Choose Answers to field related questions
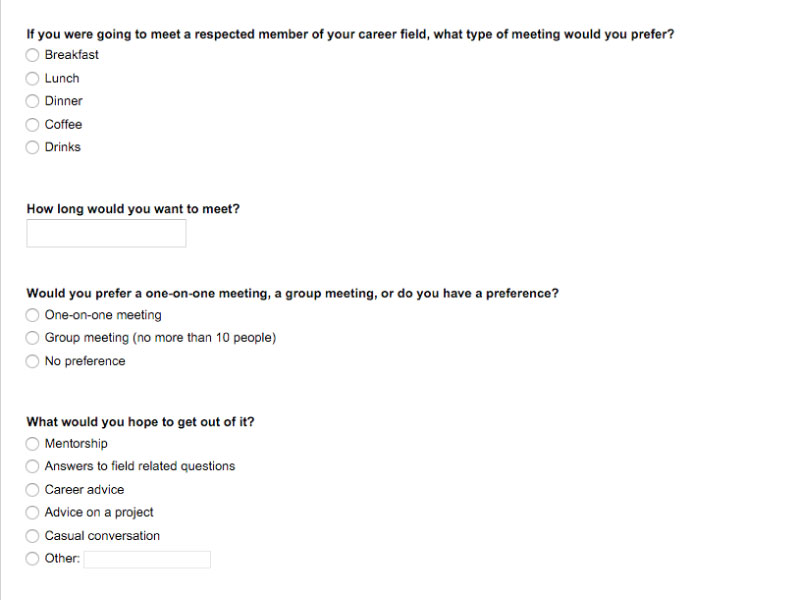 [32, 466]
